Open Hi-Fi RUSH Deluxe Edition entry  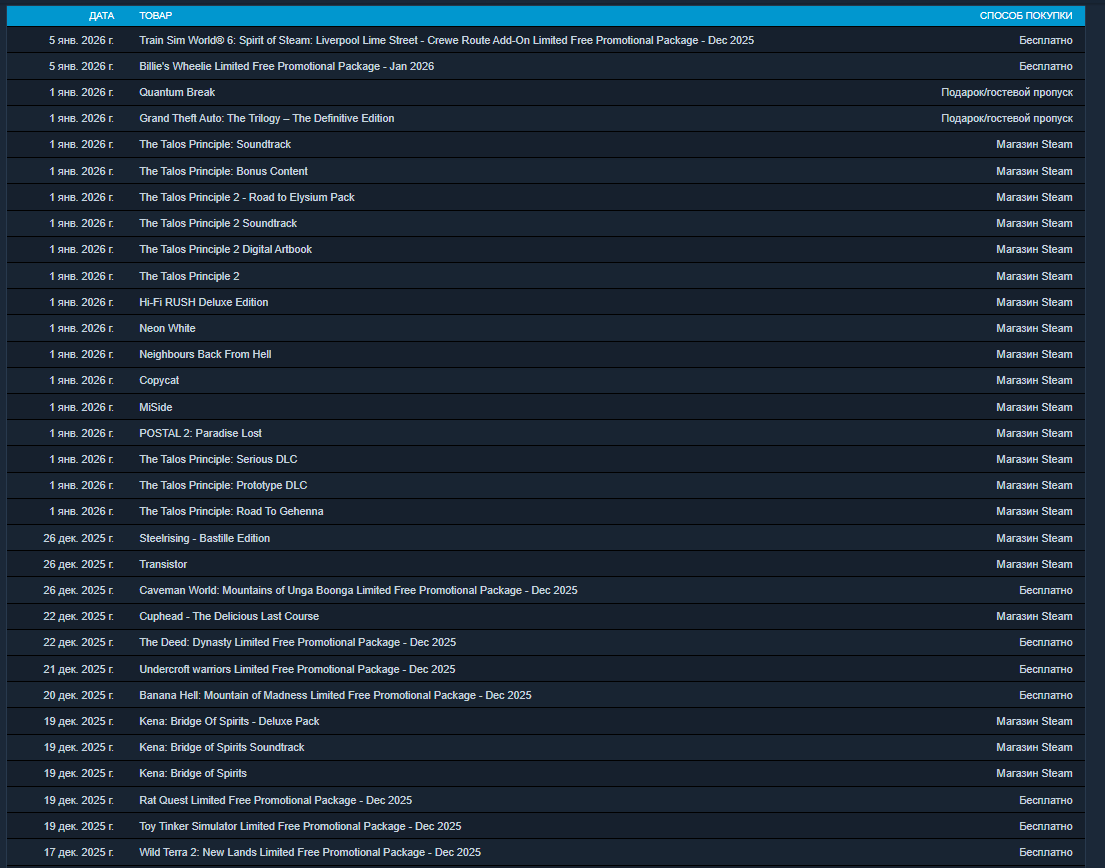pyautogui.click(x=546, y=302)
